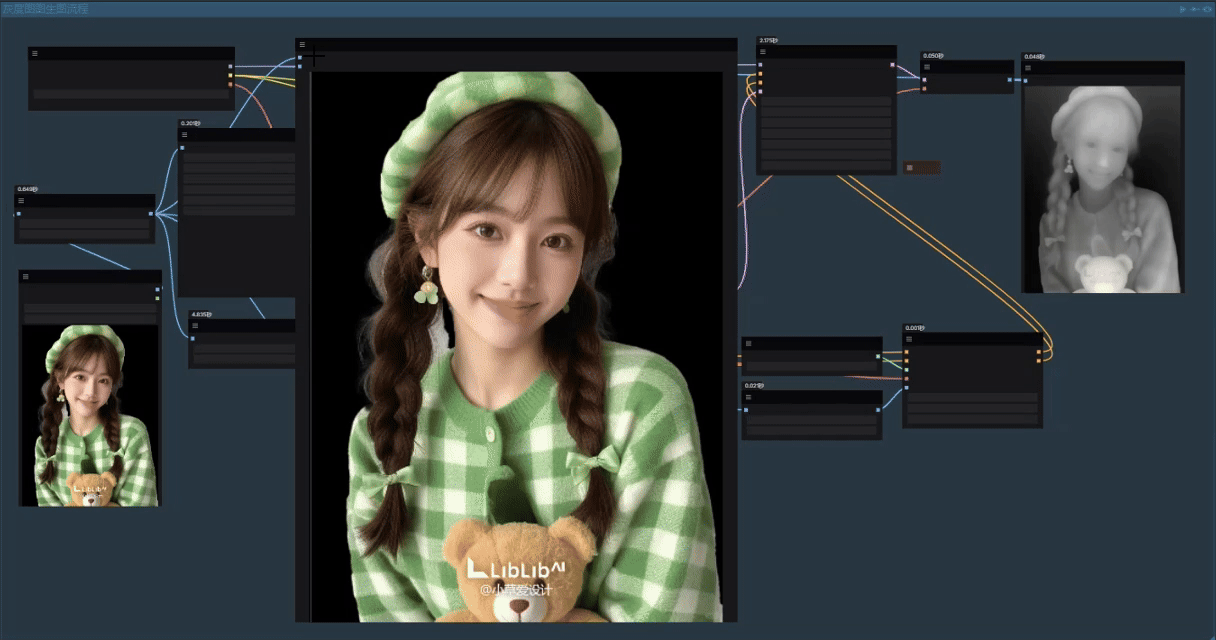The width and height of the screenshot is (1216, 640).
Task: Open menu icon of the 0.649秒 node
Action: click(x=20, y=200)
